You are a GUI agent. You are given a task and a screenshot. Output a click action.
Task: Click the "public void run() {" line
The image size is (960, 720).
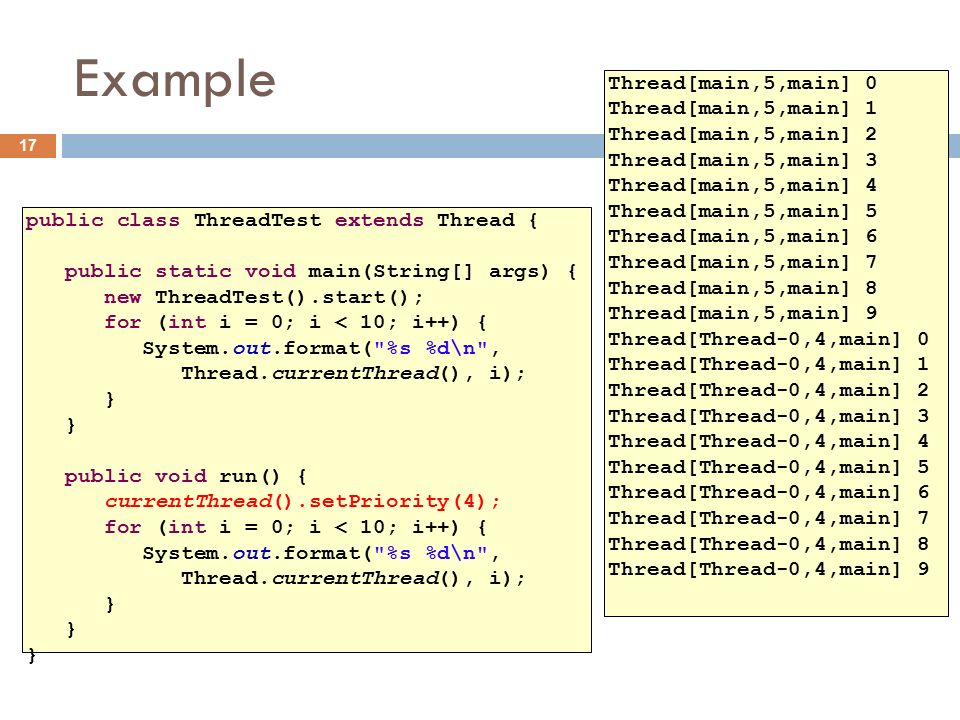click(186, 476)
